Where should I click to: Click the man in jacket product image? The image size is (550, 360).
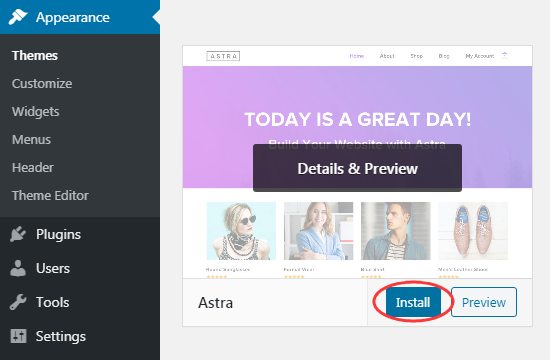pos(396,231)
